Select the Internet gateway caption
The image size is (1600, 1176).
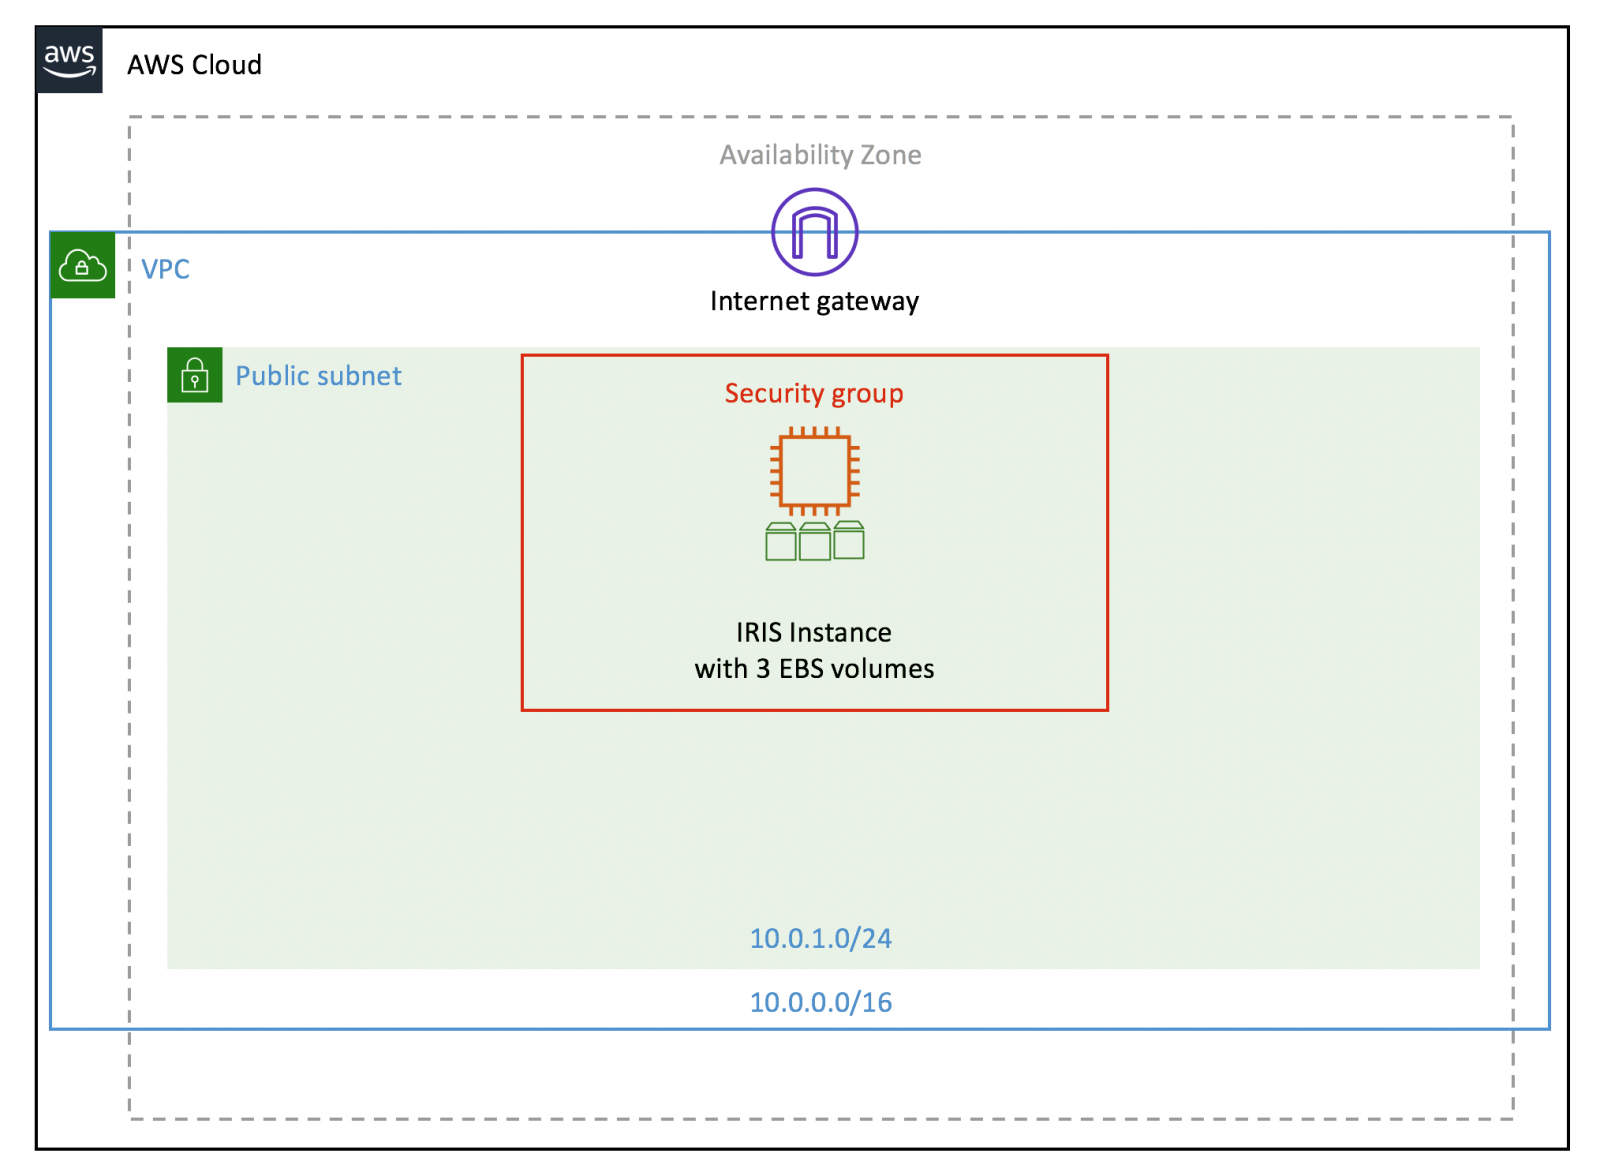815,301
